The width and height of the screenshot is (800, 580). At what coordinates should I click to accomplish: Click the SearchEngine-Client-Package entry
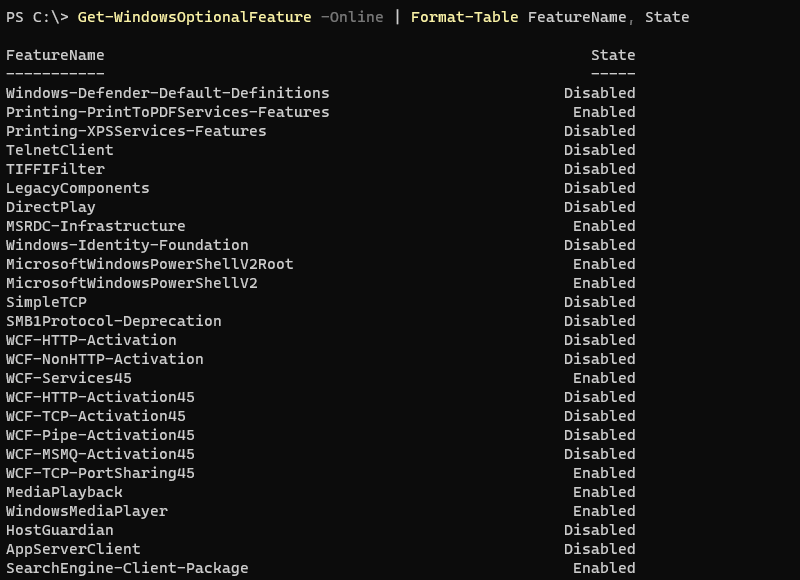(127, 568)
